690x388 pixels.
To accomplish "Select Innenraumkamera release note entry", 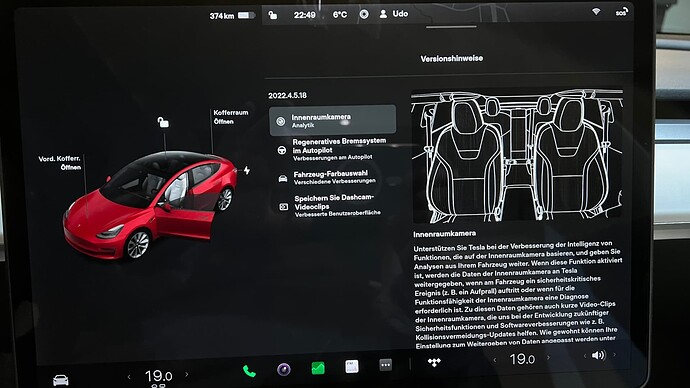I will click(333, 120).
